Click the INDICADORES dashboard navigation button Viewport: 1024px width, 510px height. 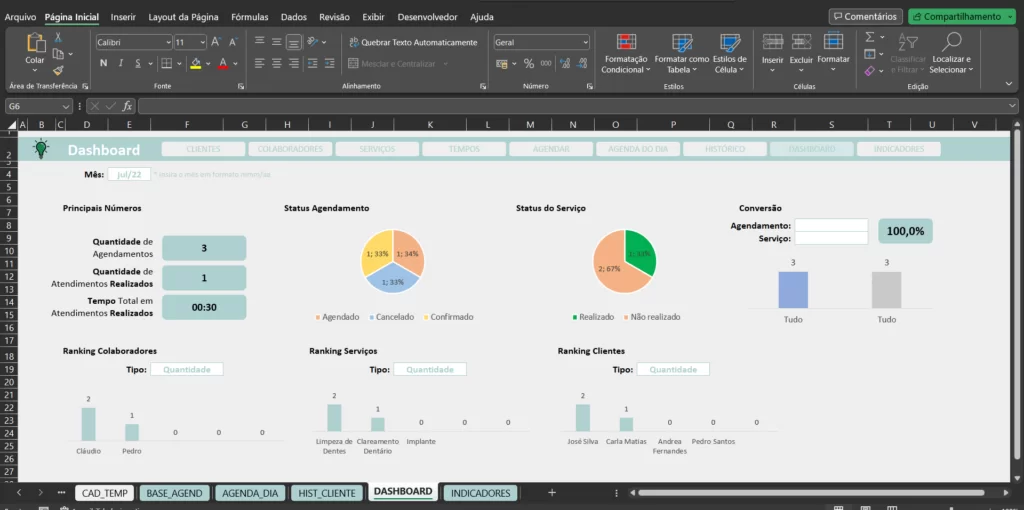(899, 149)
